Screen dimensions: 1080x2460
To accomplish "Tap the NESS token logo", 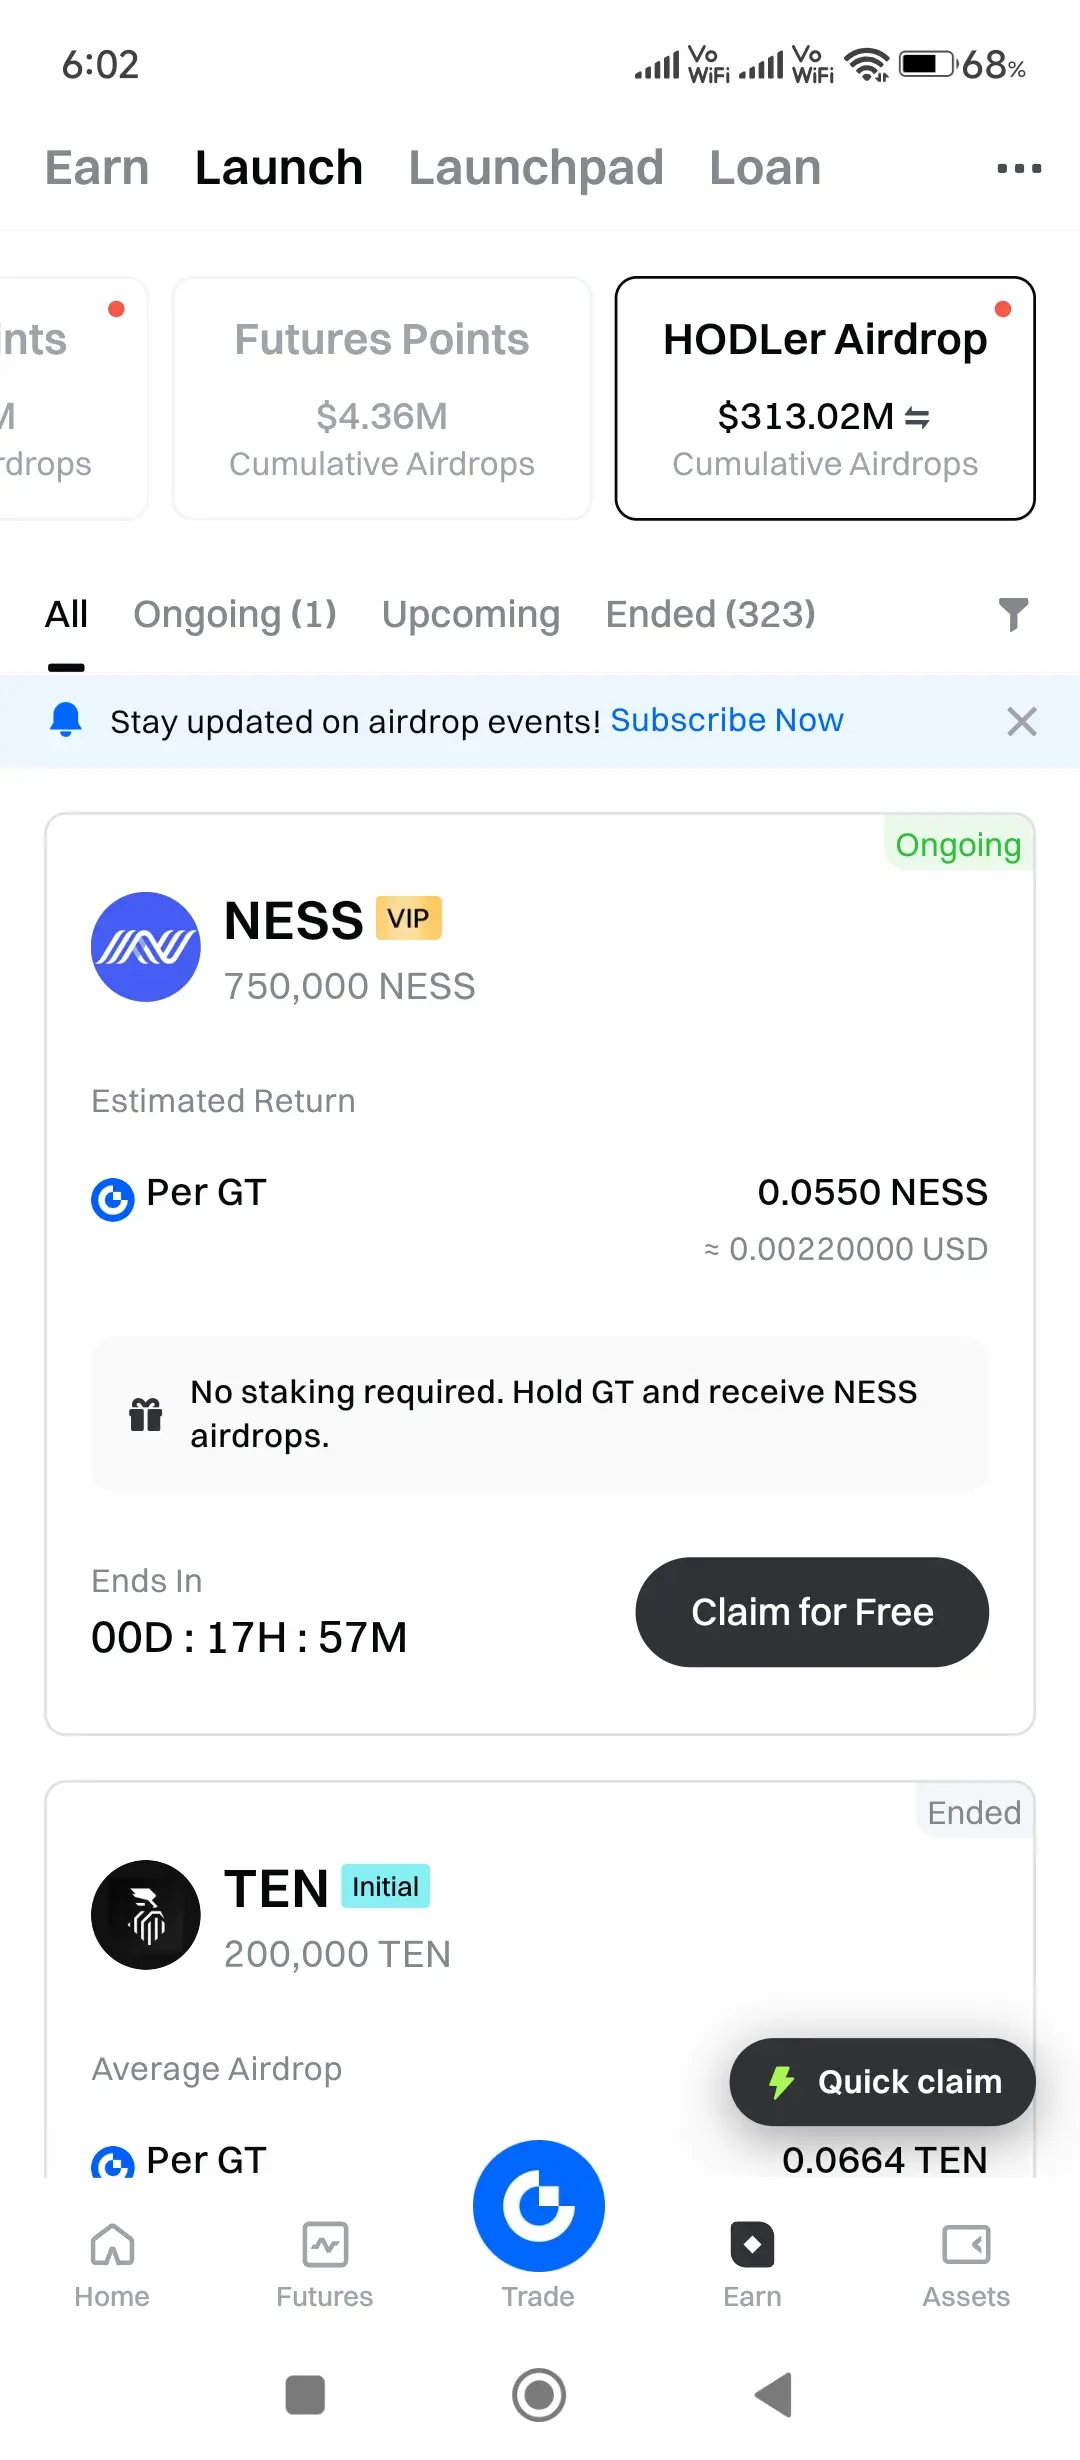I will pyautogui.click(x=146, y=947).
